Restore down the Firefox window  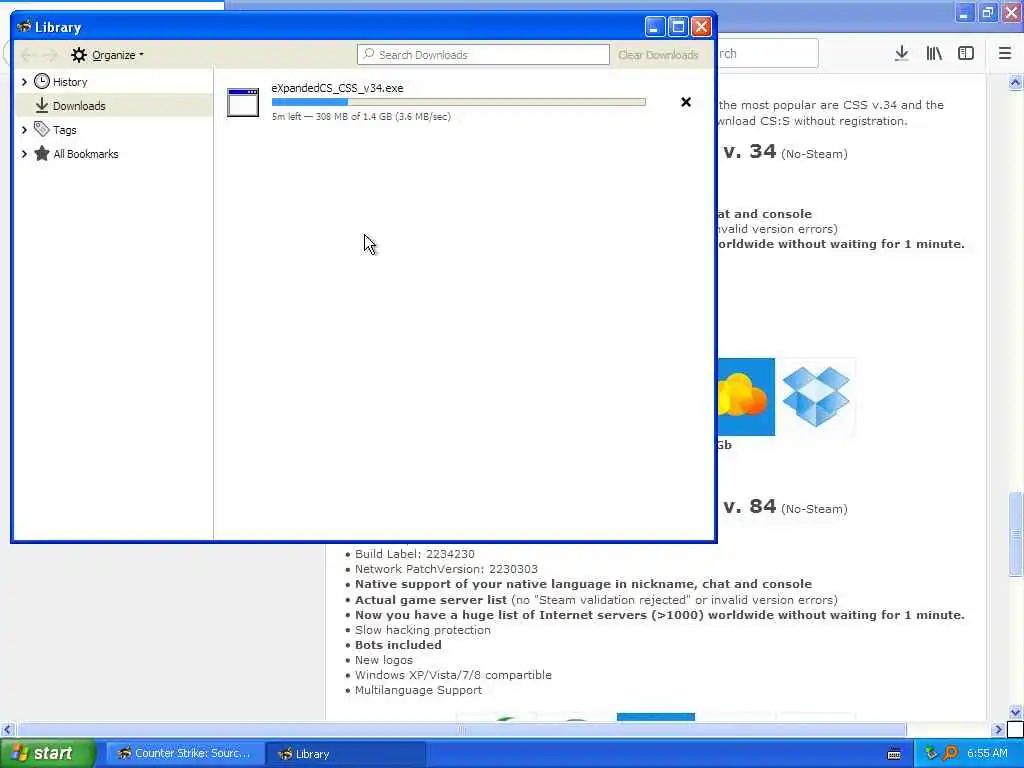987,12
